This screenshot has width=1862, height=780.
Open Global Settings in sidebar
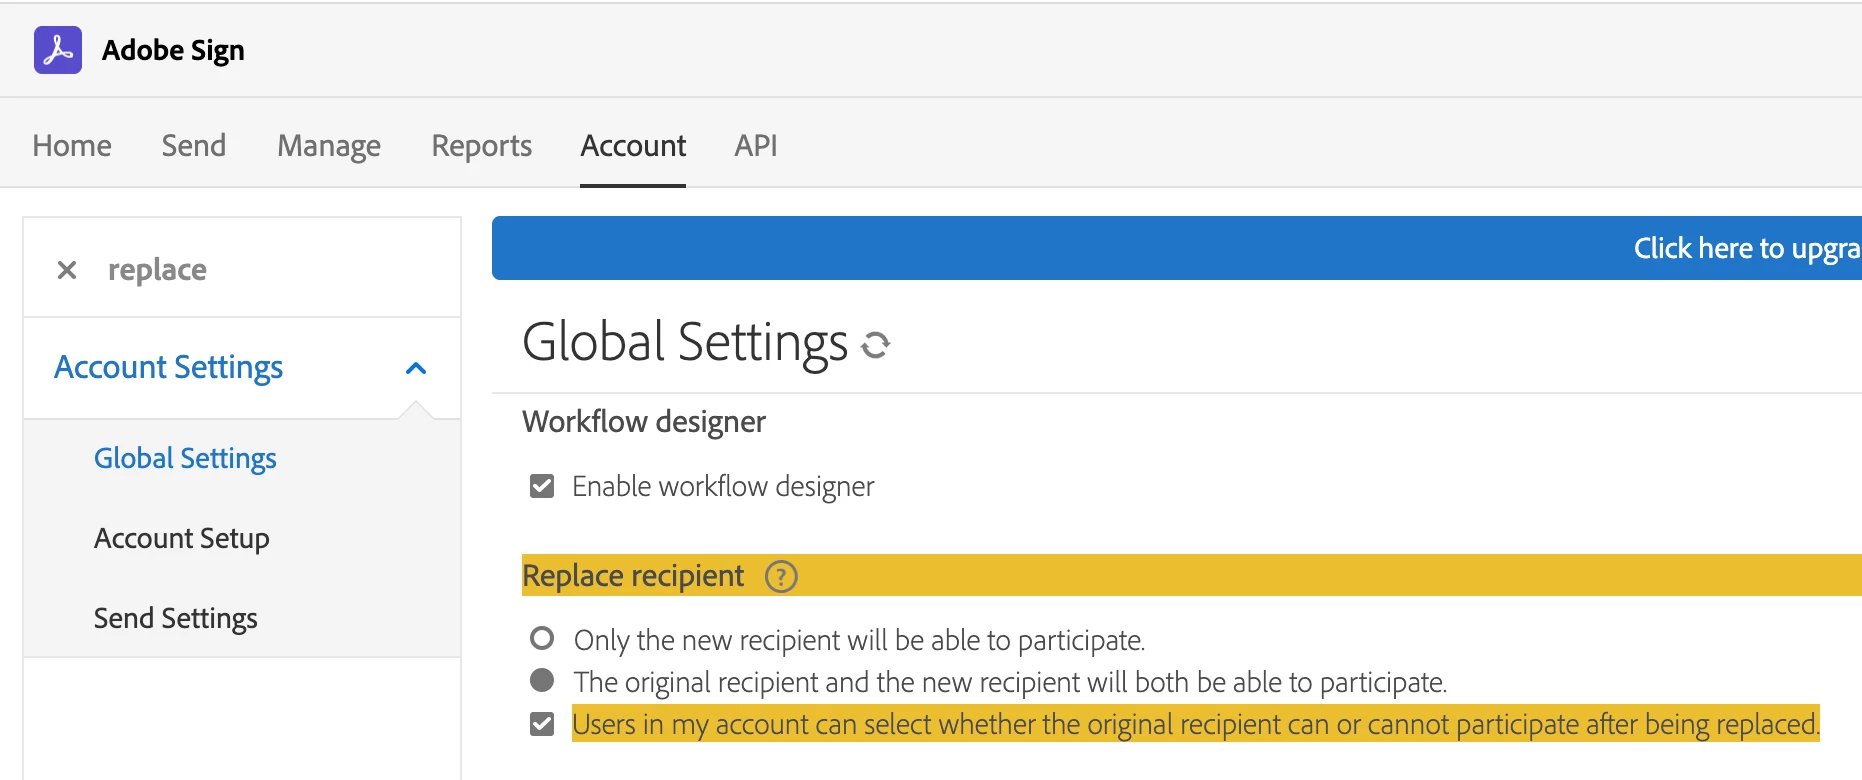point(185,458)
